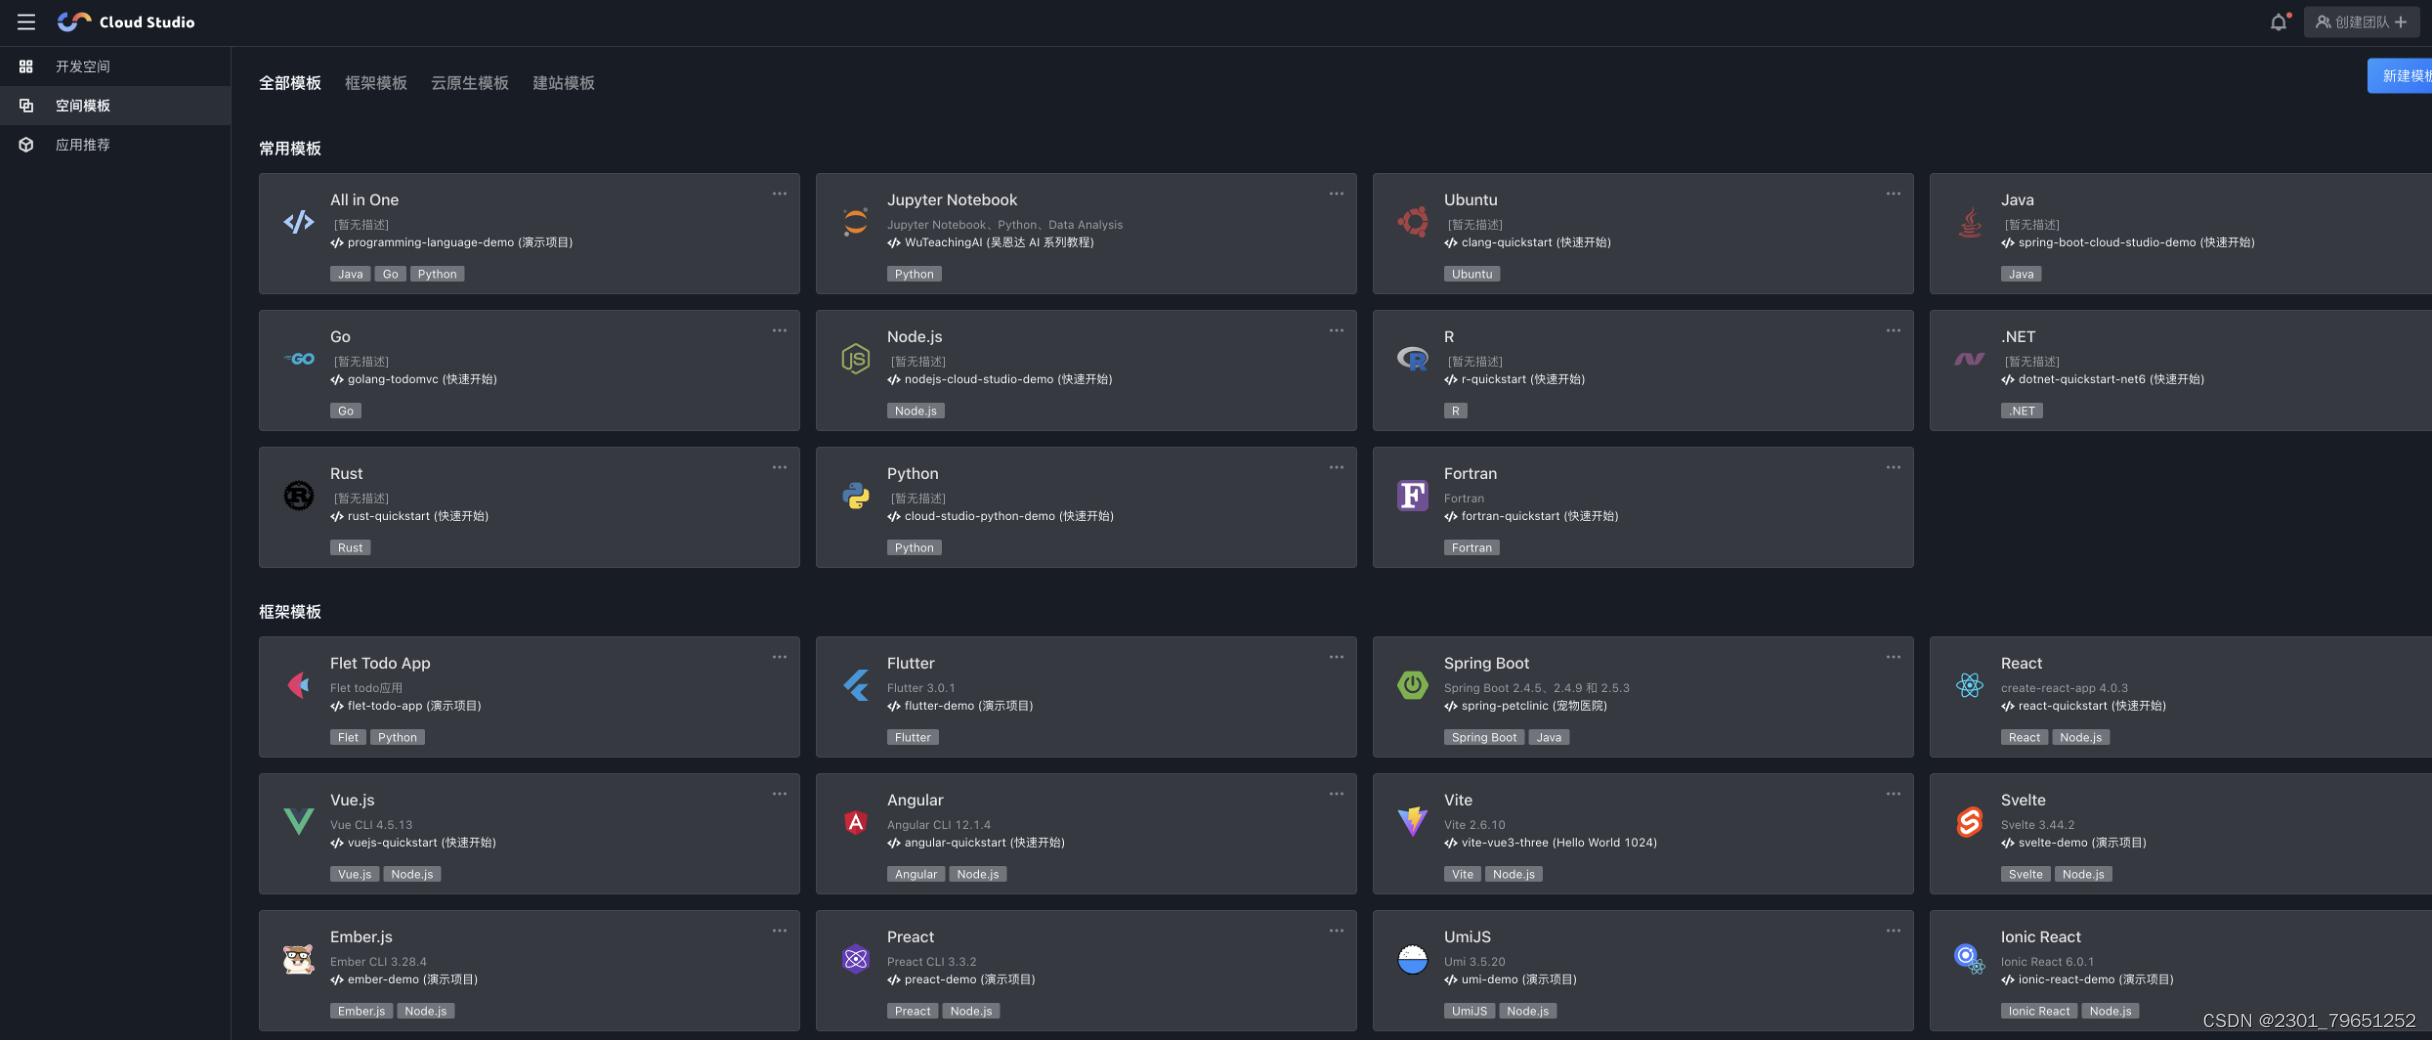Click the Java logo icon

tap(1970, 222)
